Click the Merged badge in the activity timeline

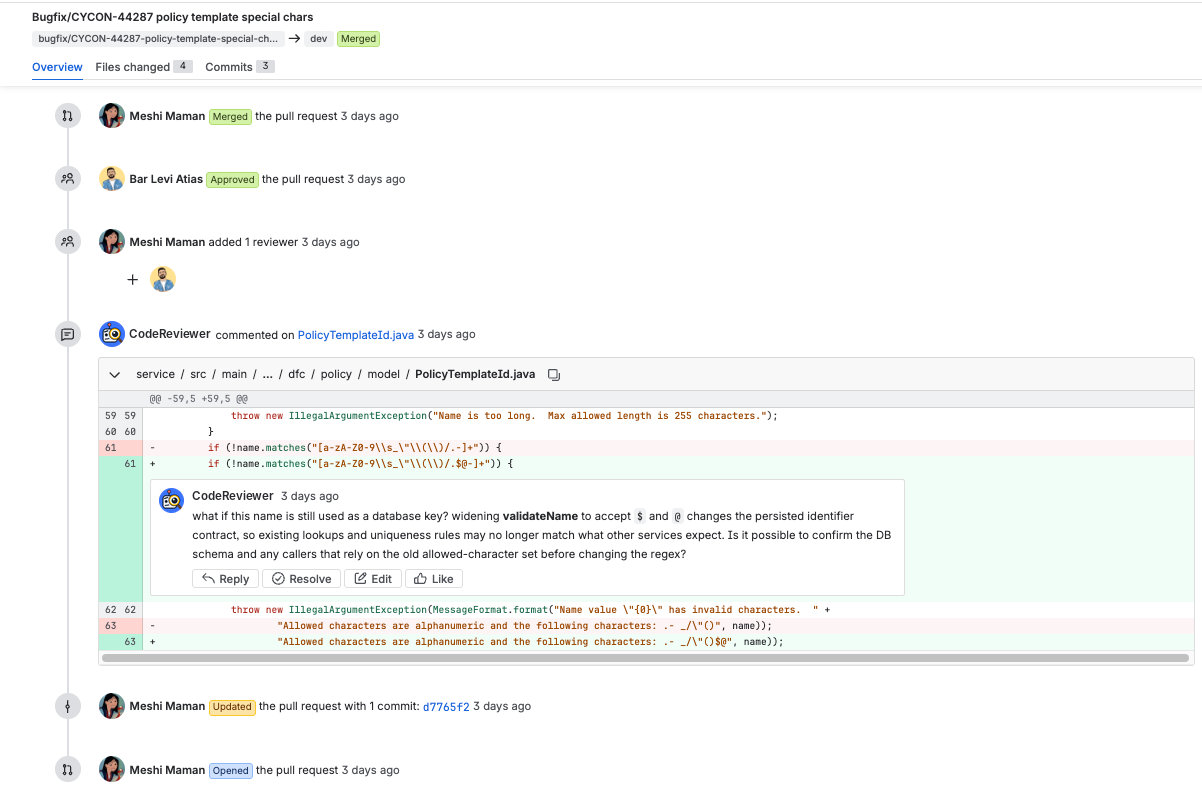point(229,116)
